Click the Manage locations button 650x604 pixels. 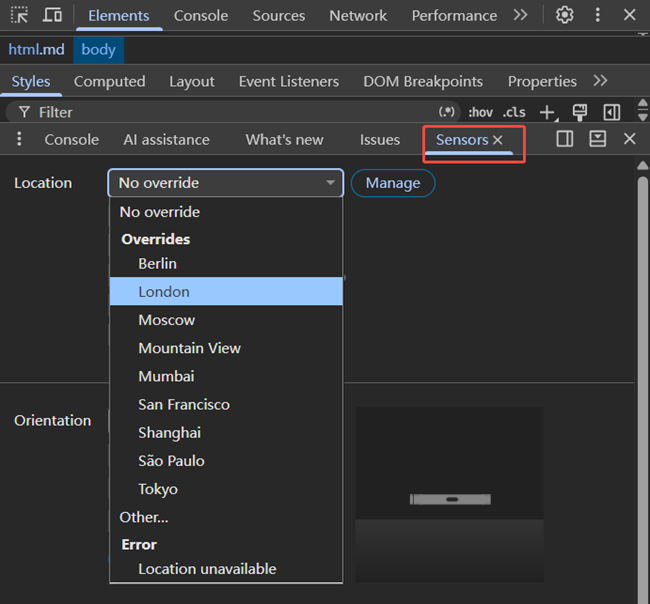coord(393,183)
